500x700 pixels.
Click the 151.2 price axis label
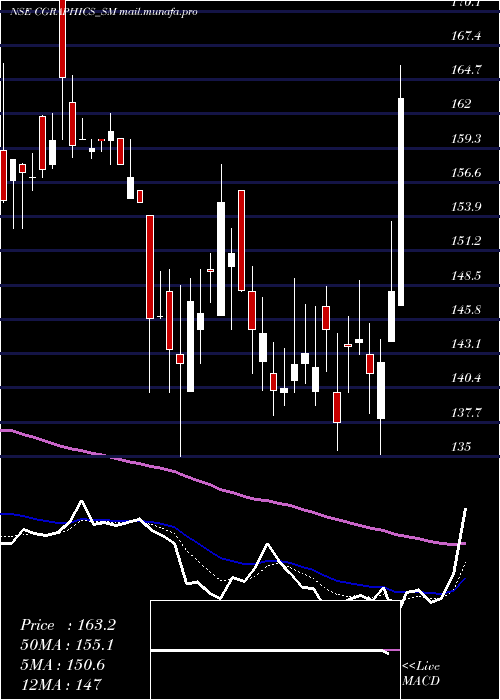[x=467, y=241]
